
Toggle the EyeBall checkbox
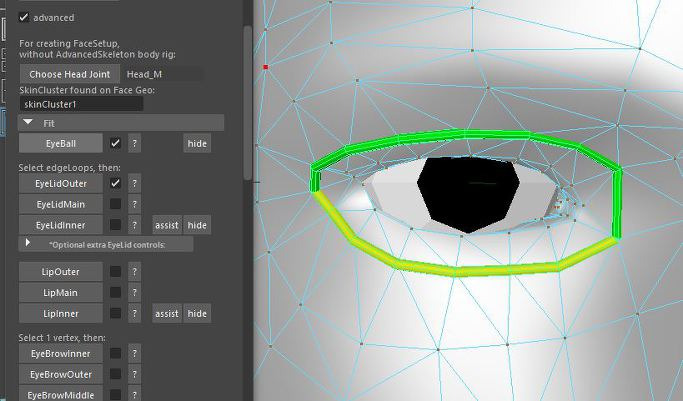[x=115, y=143]
